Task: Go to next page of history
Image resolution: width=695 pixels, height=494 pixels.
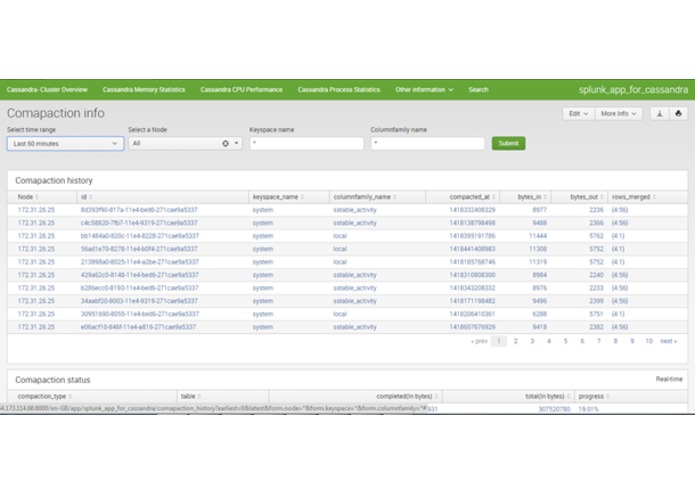Action: coord(668,341)
